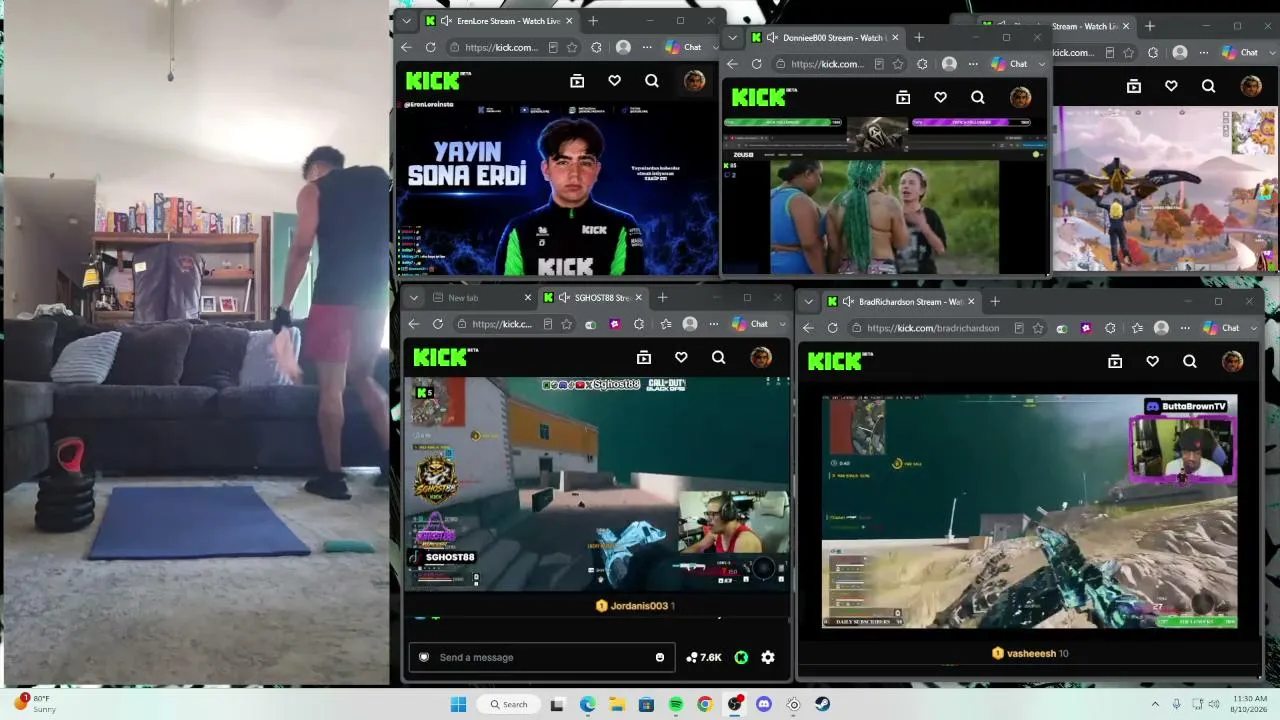Image resolution: width=1280 pixels, height=720 pixels.
Task: Open browser extensions in the BradRichardson window
Action: [x=1111, y=328]
